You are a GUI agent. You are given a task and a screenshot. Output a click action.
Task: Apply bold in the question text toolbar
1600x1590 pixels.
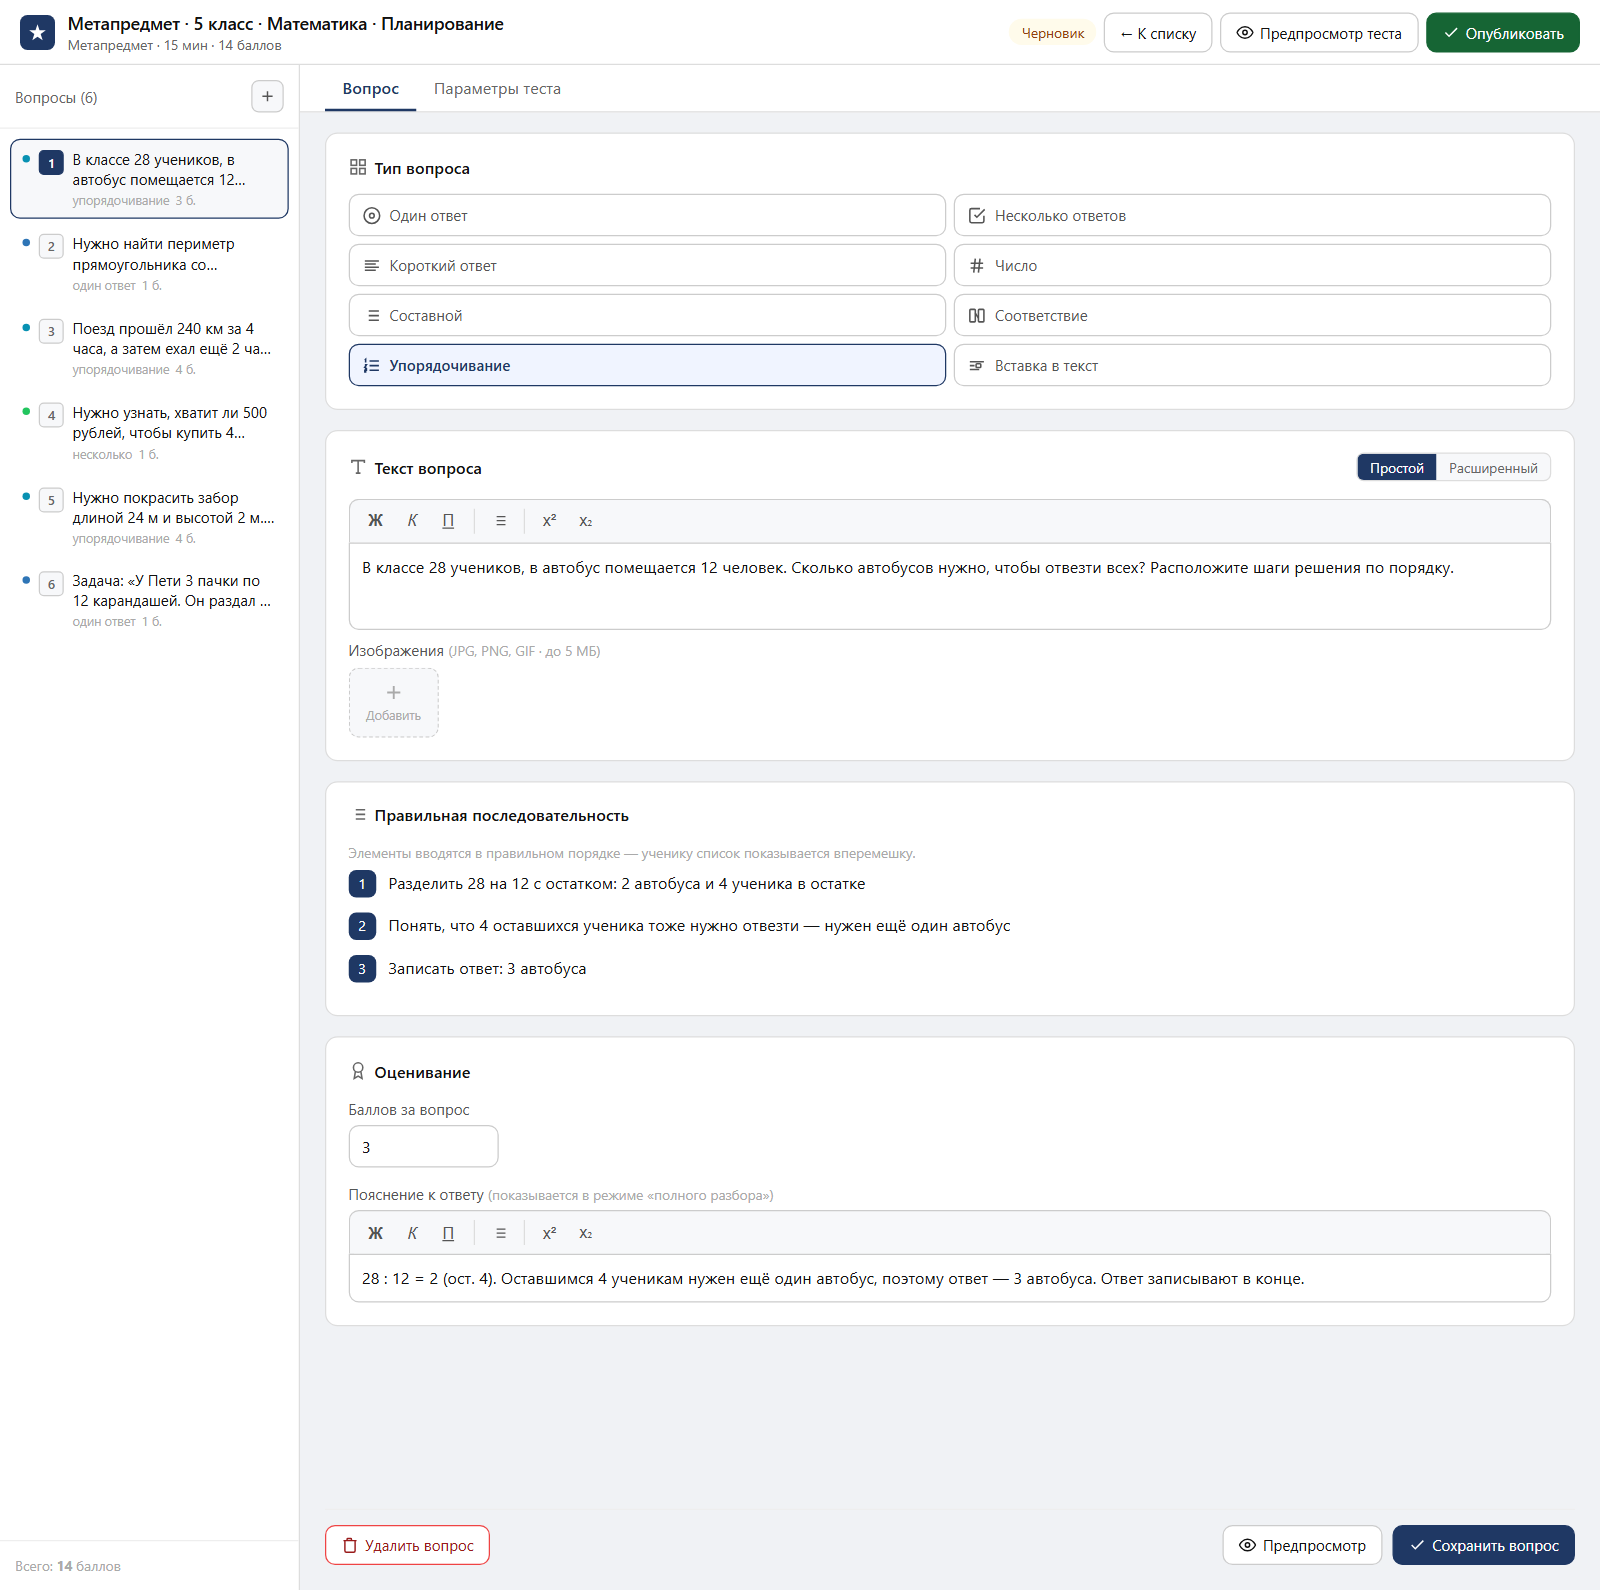click(376, 521)
